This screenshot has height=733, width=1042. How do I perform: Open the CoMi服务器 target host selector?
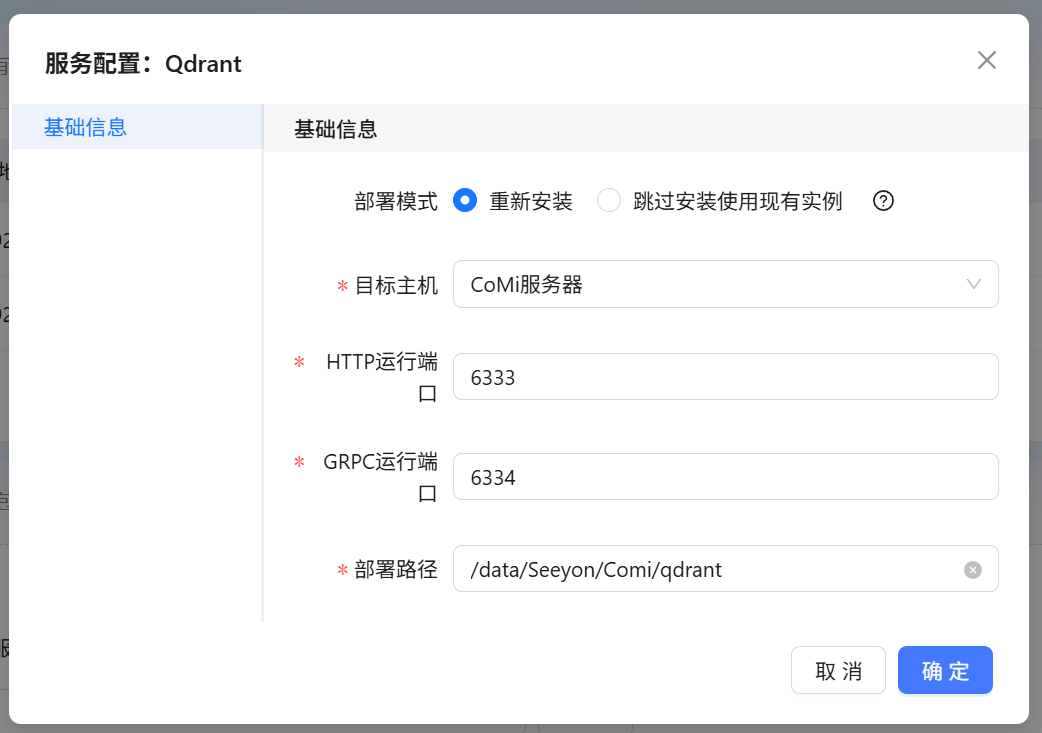710,284
